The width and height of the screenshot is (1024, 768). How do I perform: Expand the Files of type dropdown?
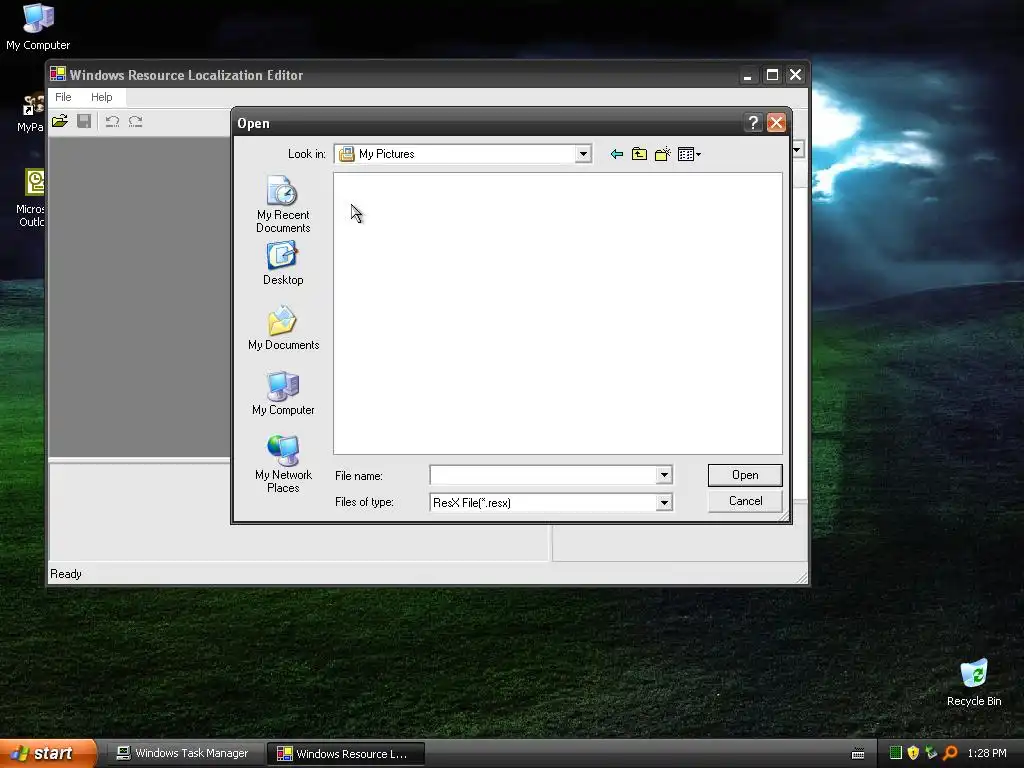(664, 502)
